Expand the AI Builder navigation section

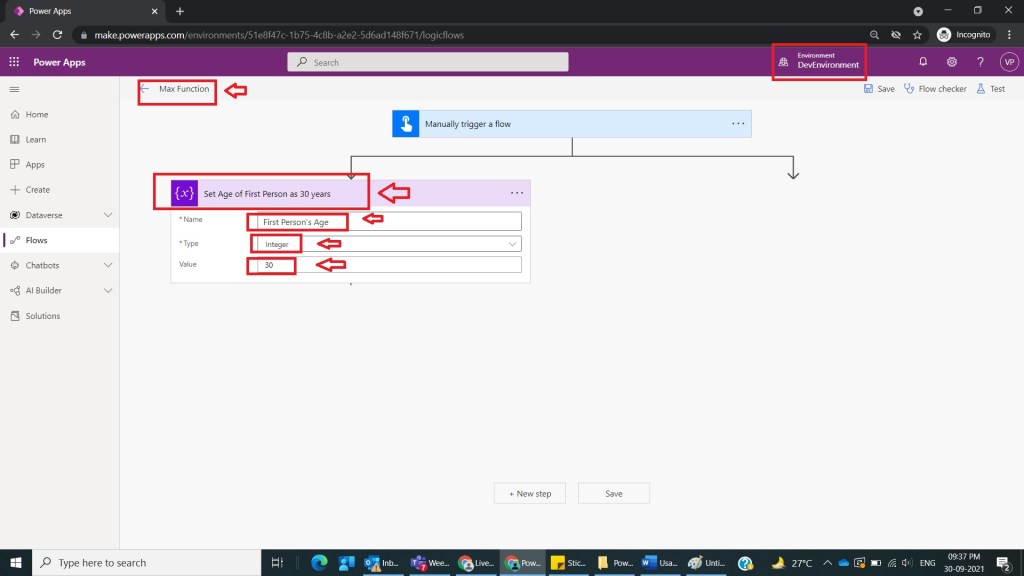(x=108, y=291)
